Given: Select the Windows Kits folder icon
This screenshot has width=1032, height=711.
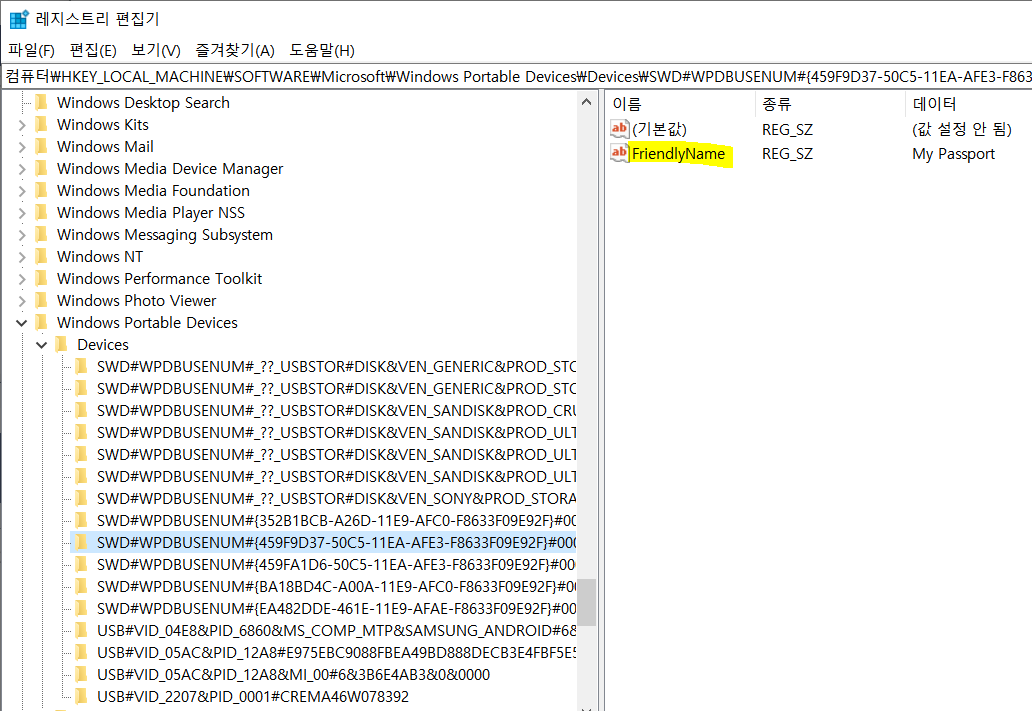Looking at the screenshot, I should point(41,124).
